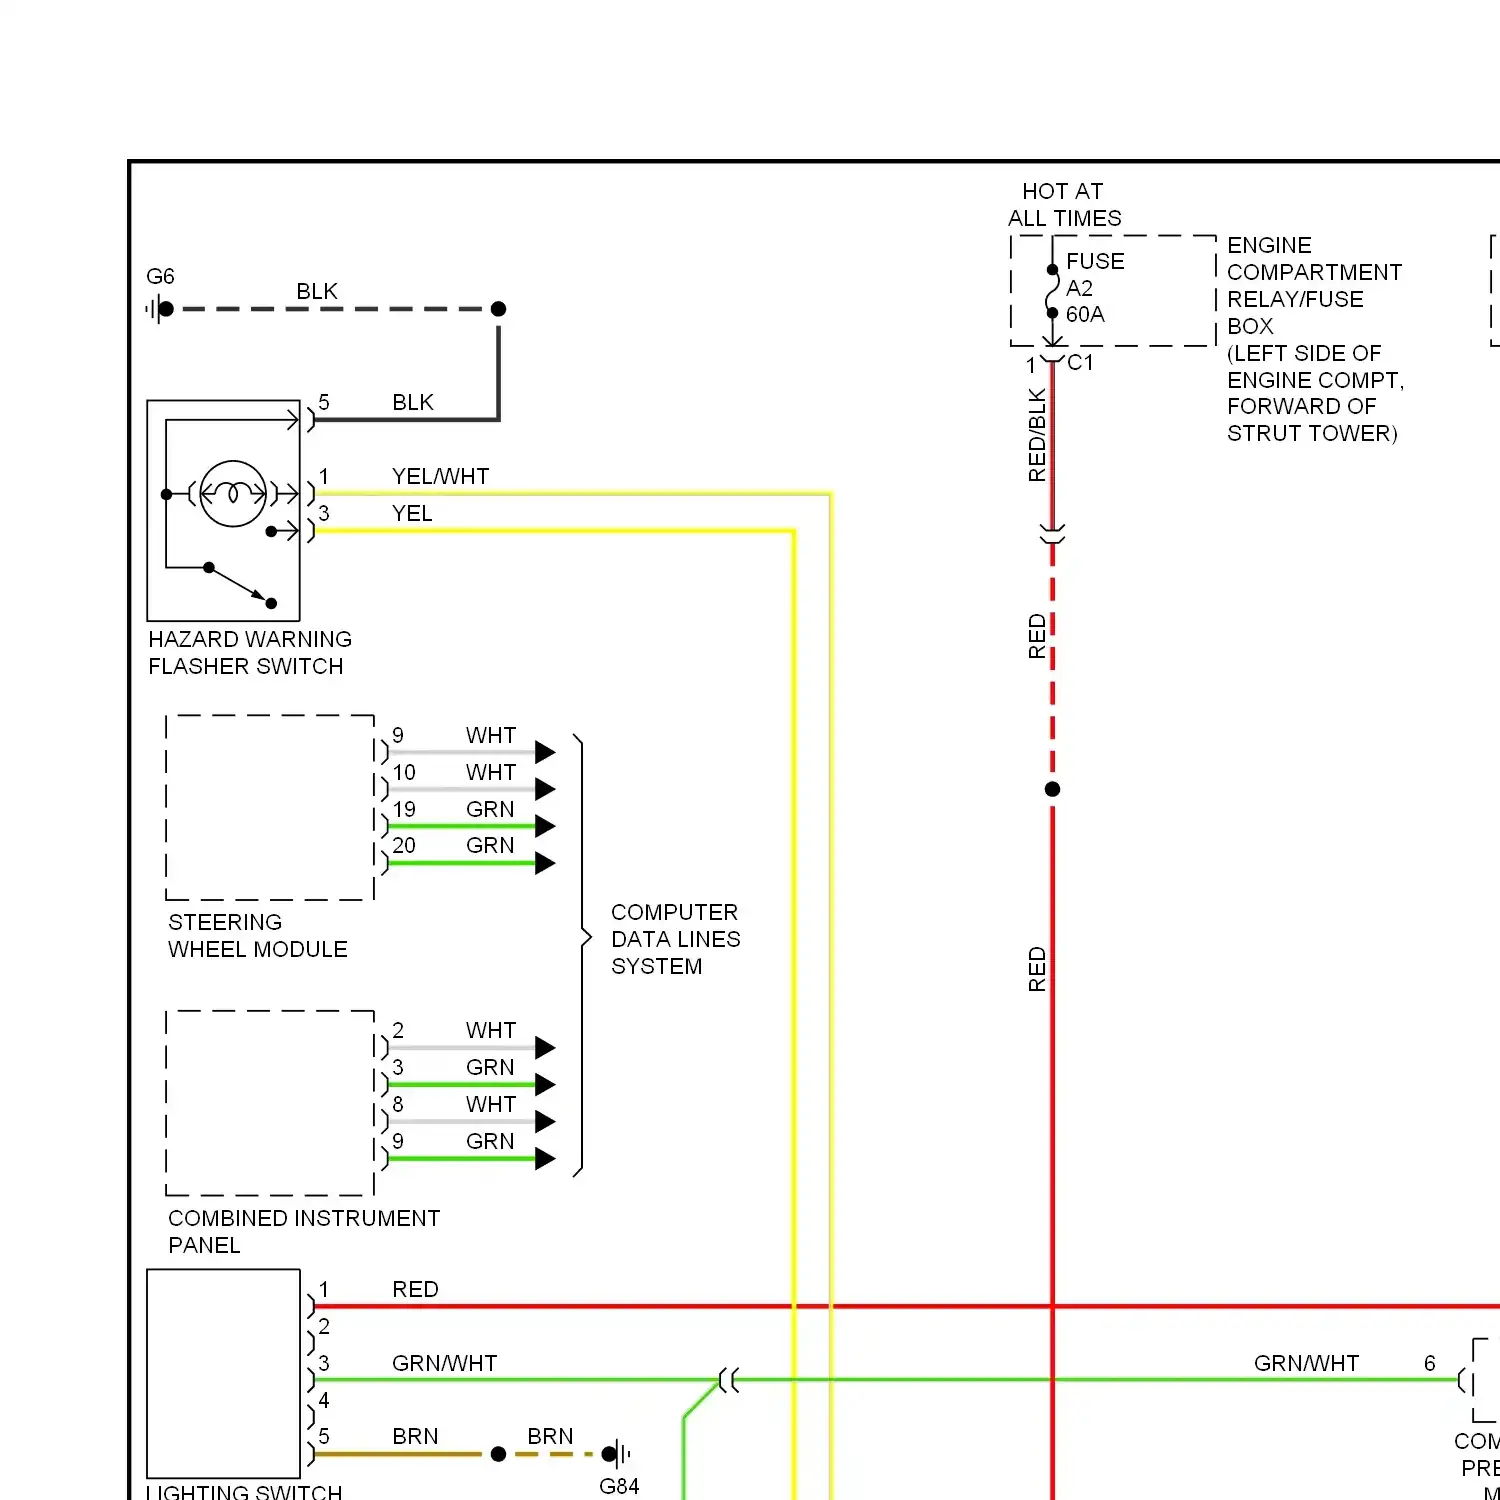Select the GRN/WHT label near pin 6
This screenshot has width=1500, height=1500.
point(1306,1363)
